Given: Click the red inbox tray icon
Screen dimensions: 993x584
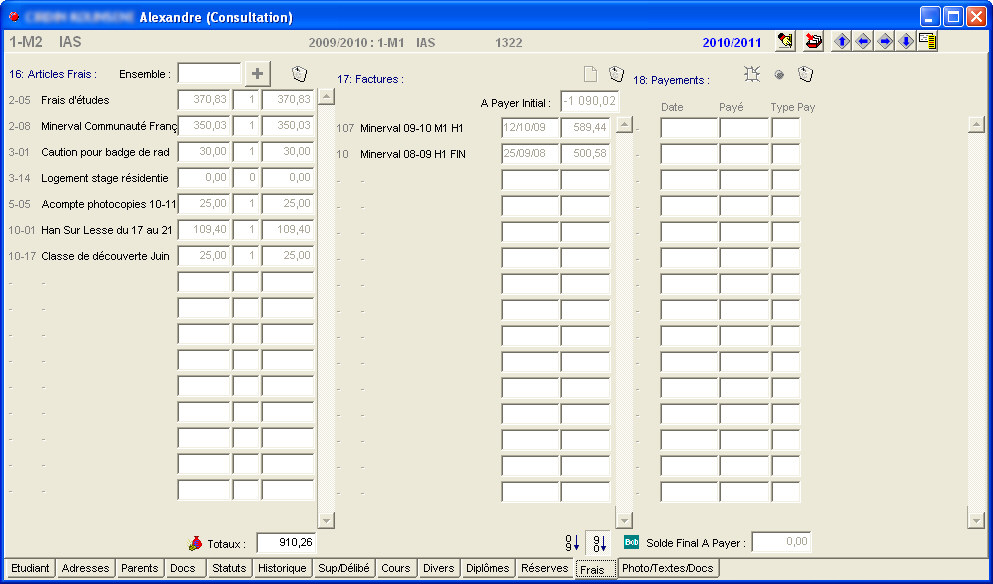Looking at the screenshot, I should coord(813,42).
